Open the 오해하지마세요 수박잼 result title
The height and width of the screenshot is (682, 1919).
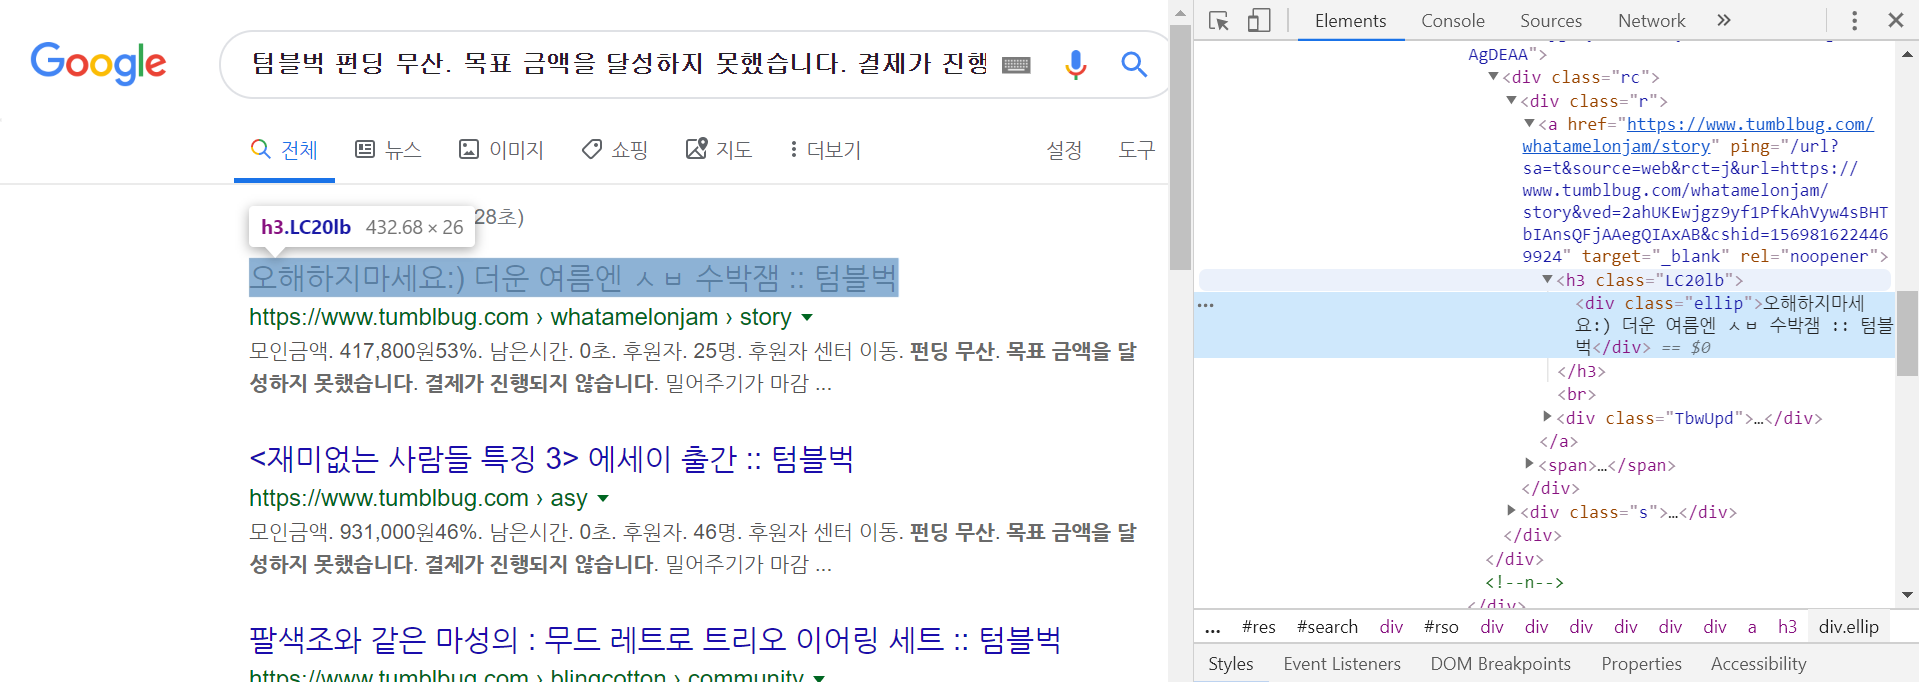click(573, 277)
